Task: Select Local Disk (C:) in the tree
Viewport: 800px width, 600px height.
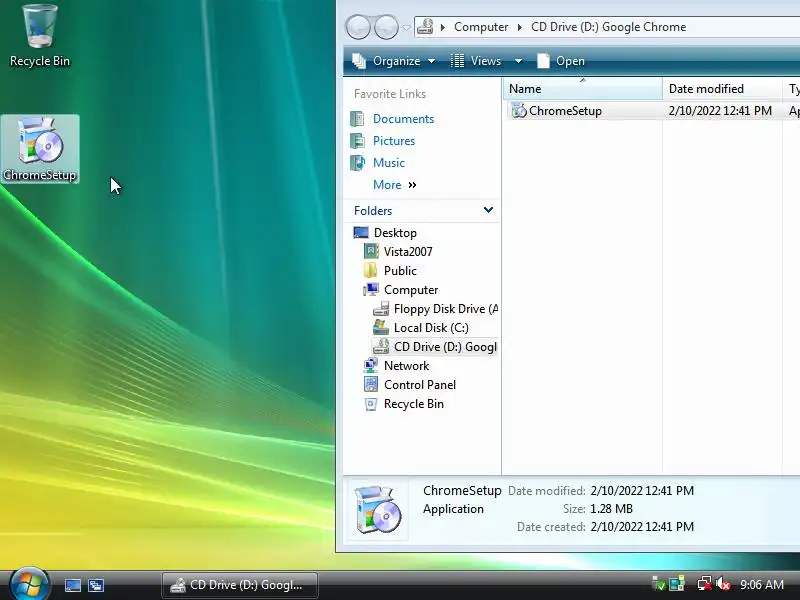Action: (x=431, y=328)
